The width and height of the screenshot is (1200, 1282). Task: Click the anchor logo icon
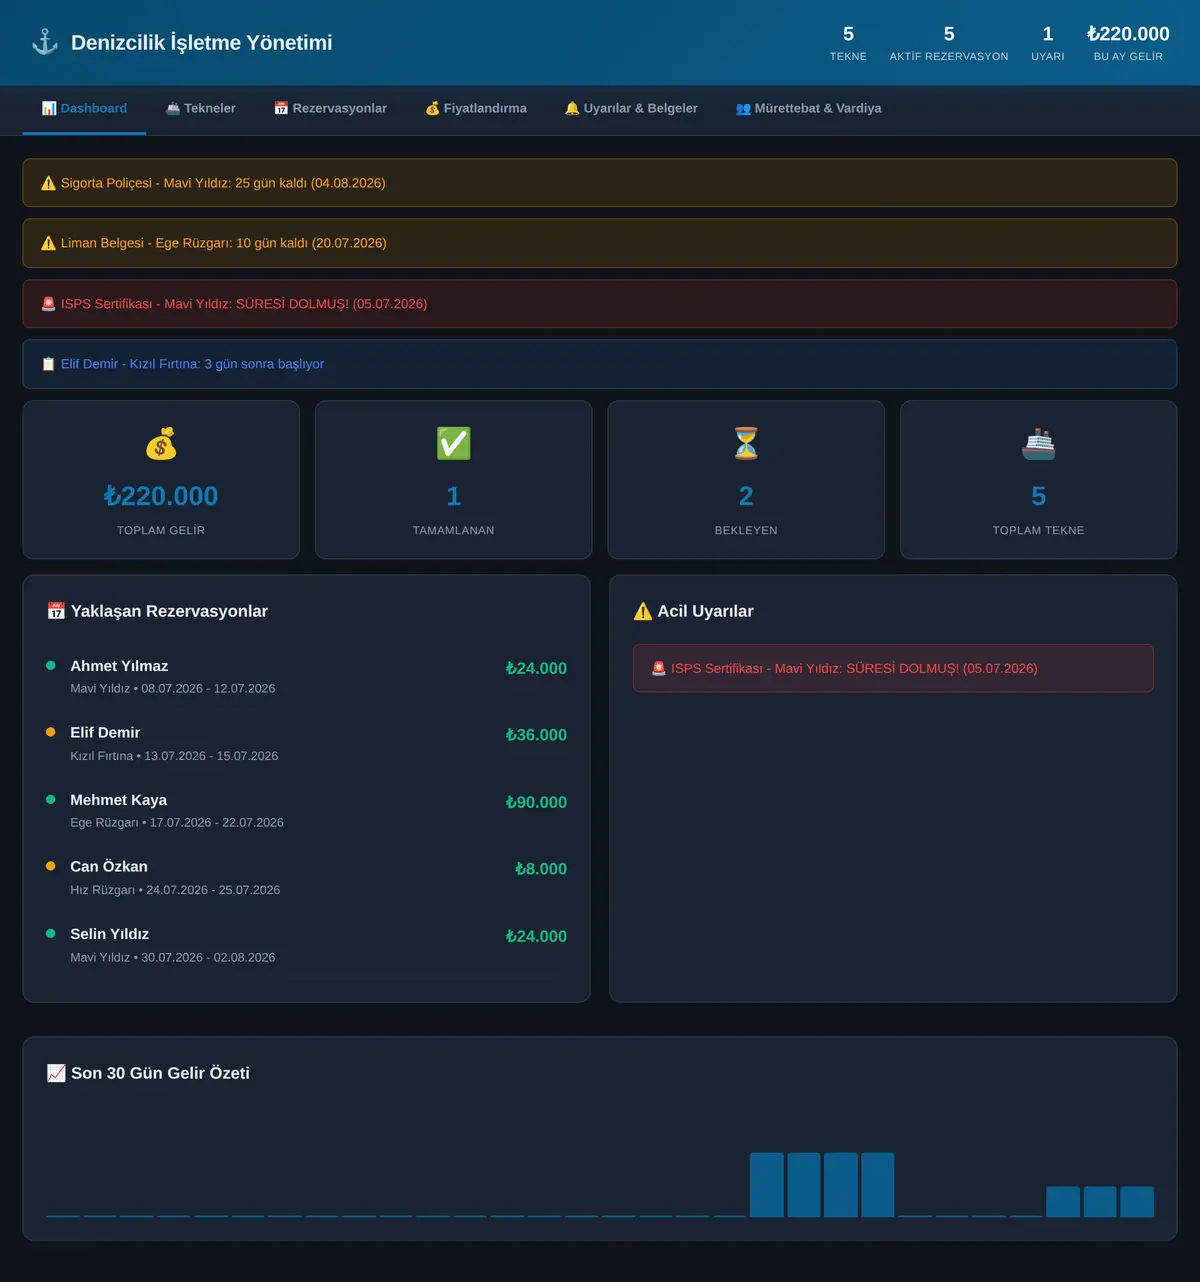pyautogui.click(x=45, y=42)
